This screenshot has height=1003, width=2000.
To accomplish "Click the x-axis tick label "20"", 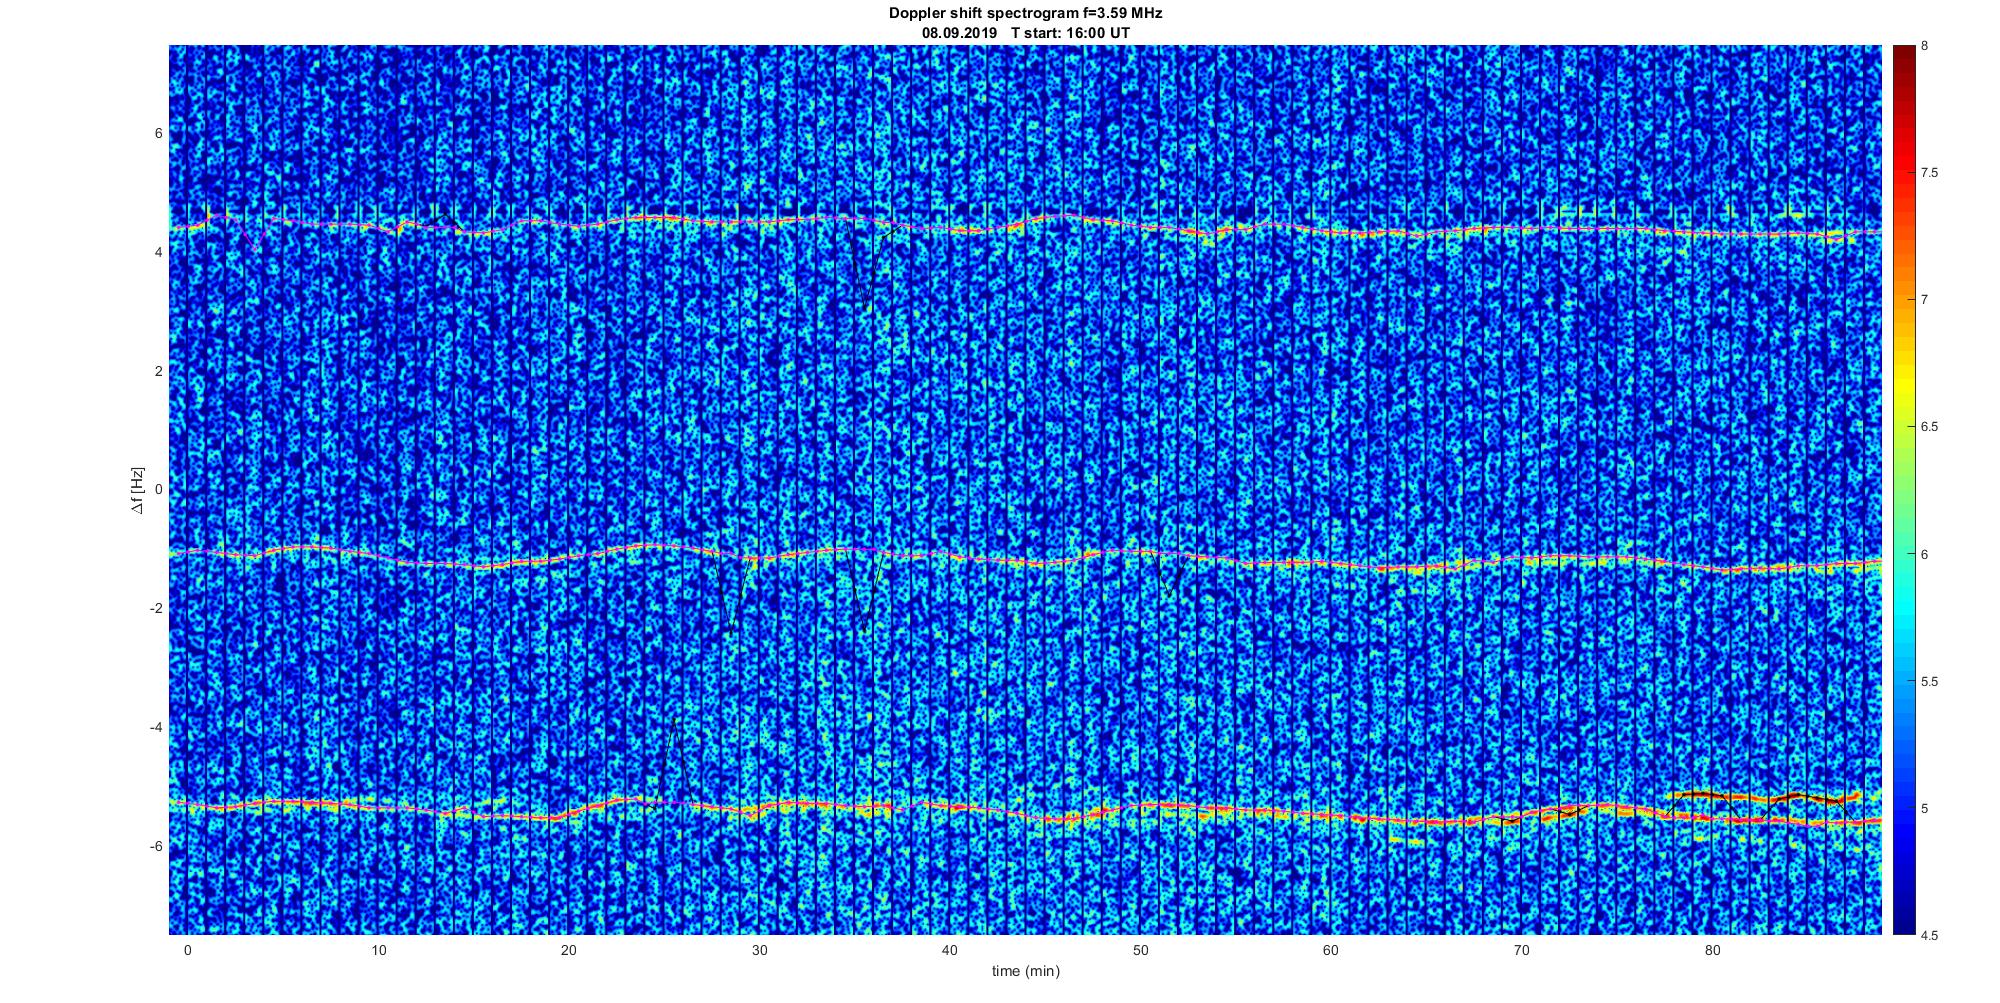I will 568,951.
